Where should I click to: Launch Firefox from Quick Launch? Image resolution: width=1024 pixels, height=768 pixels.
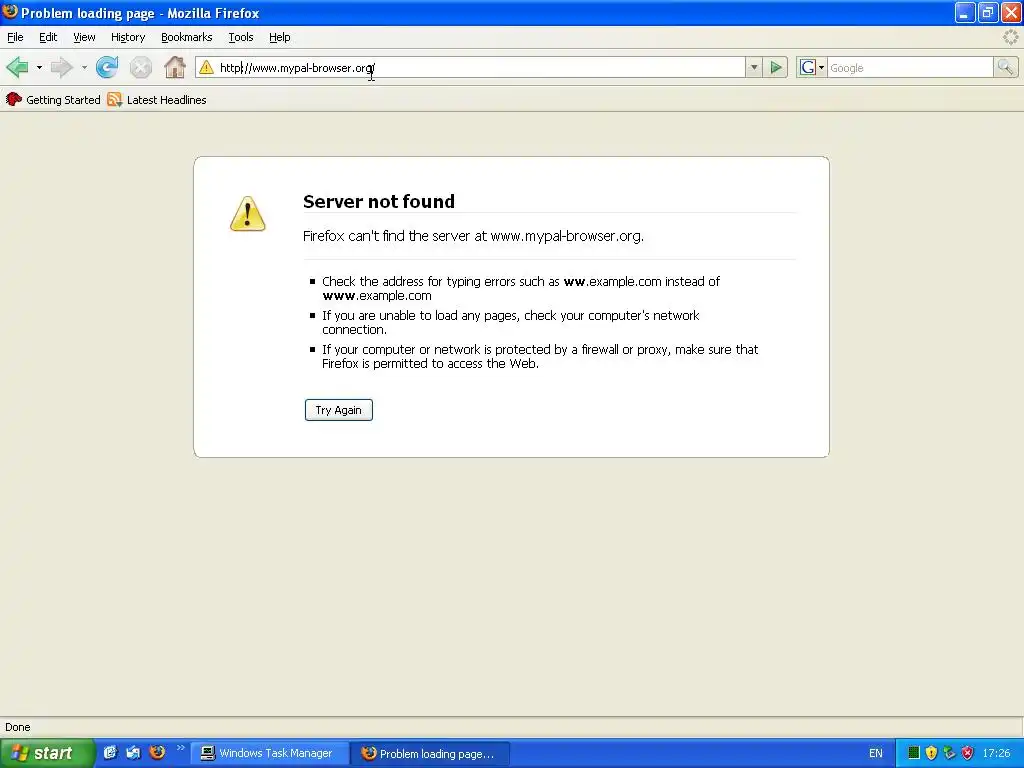click(x=157, y=752)
